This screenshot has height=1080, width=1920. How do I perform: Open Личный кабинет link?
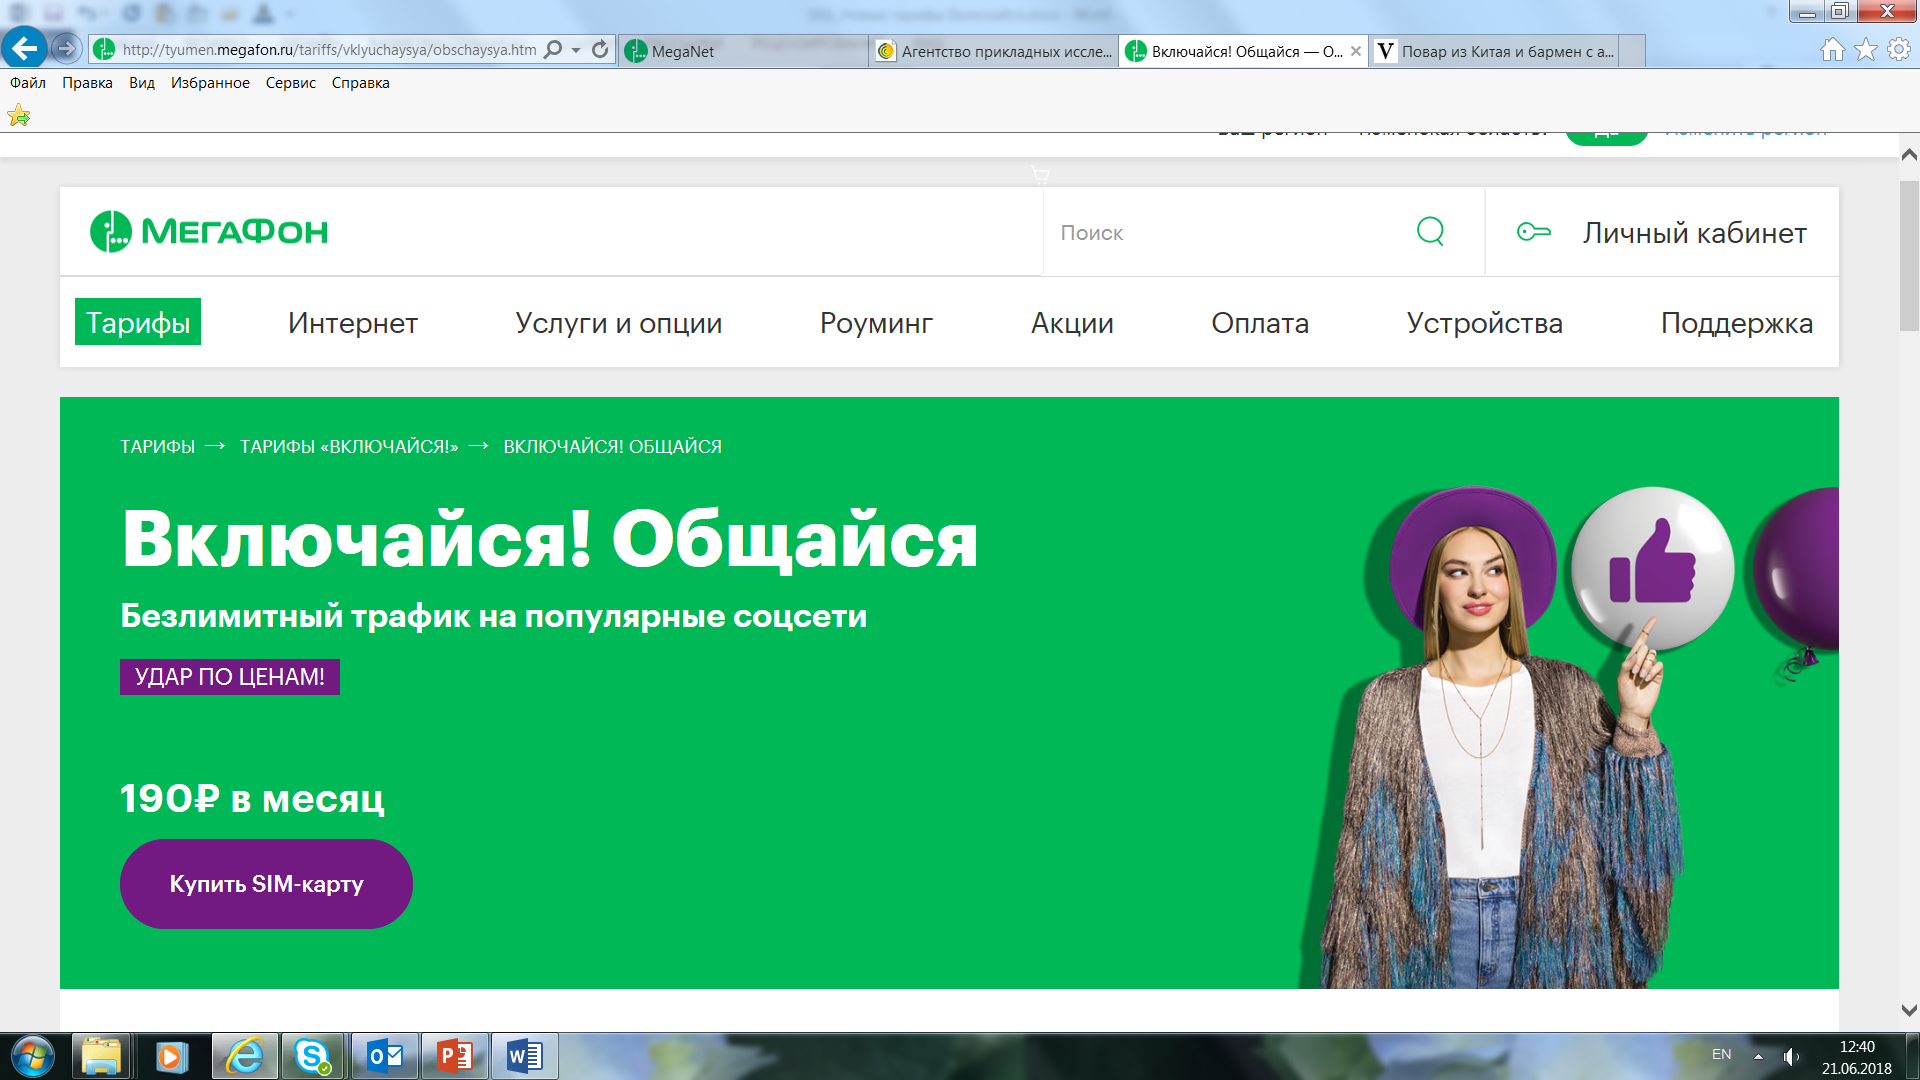(x=1694, y=233)
